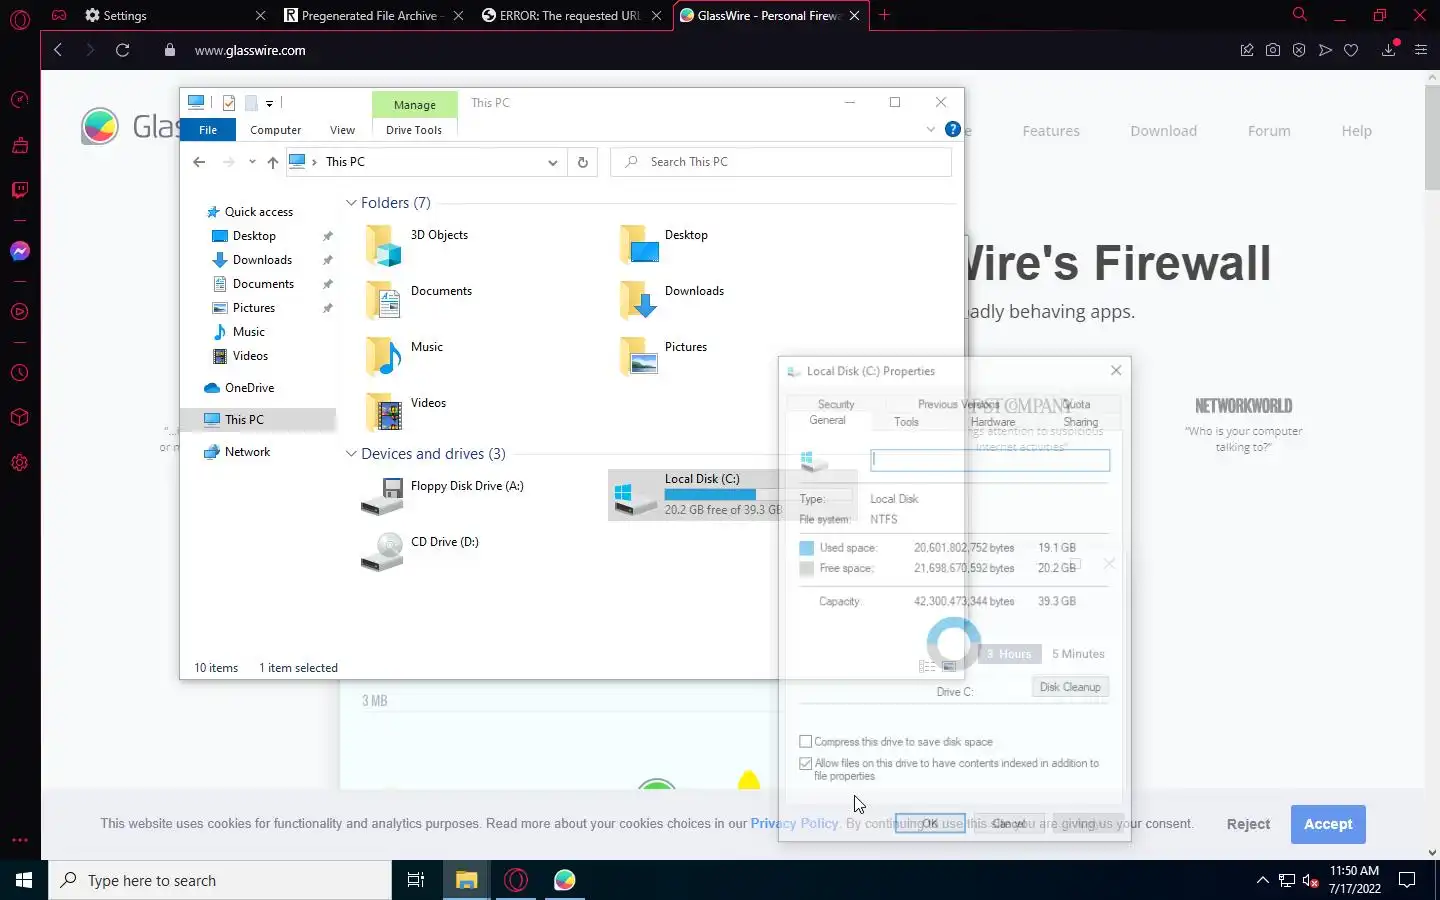
Task: Click the Up arrow in File Explorer
Action: click(x=273, y=162)
